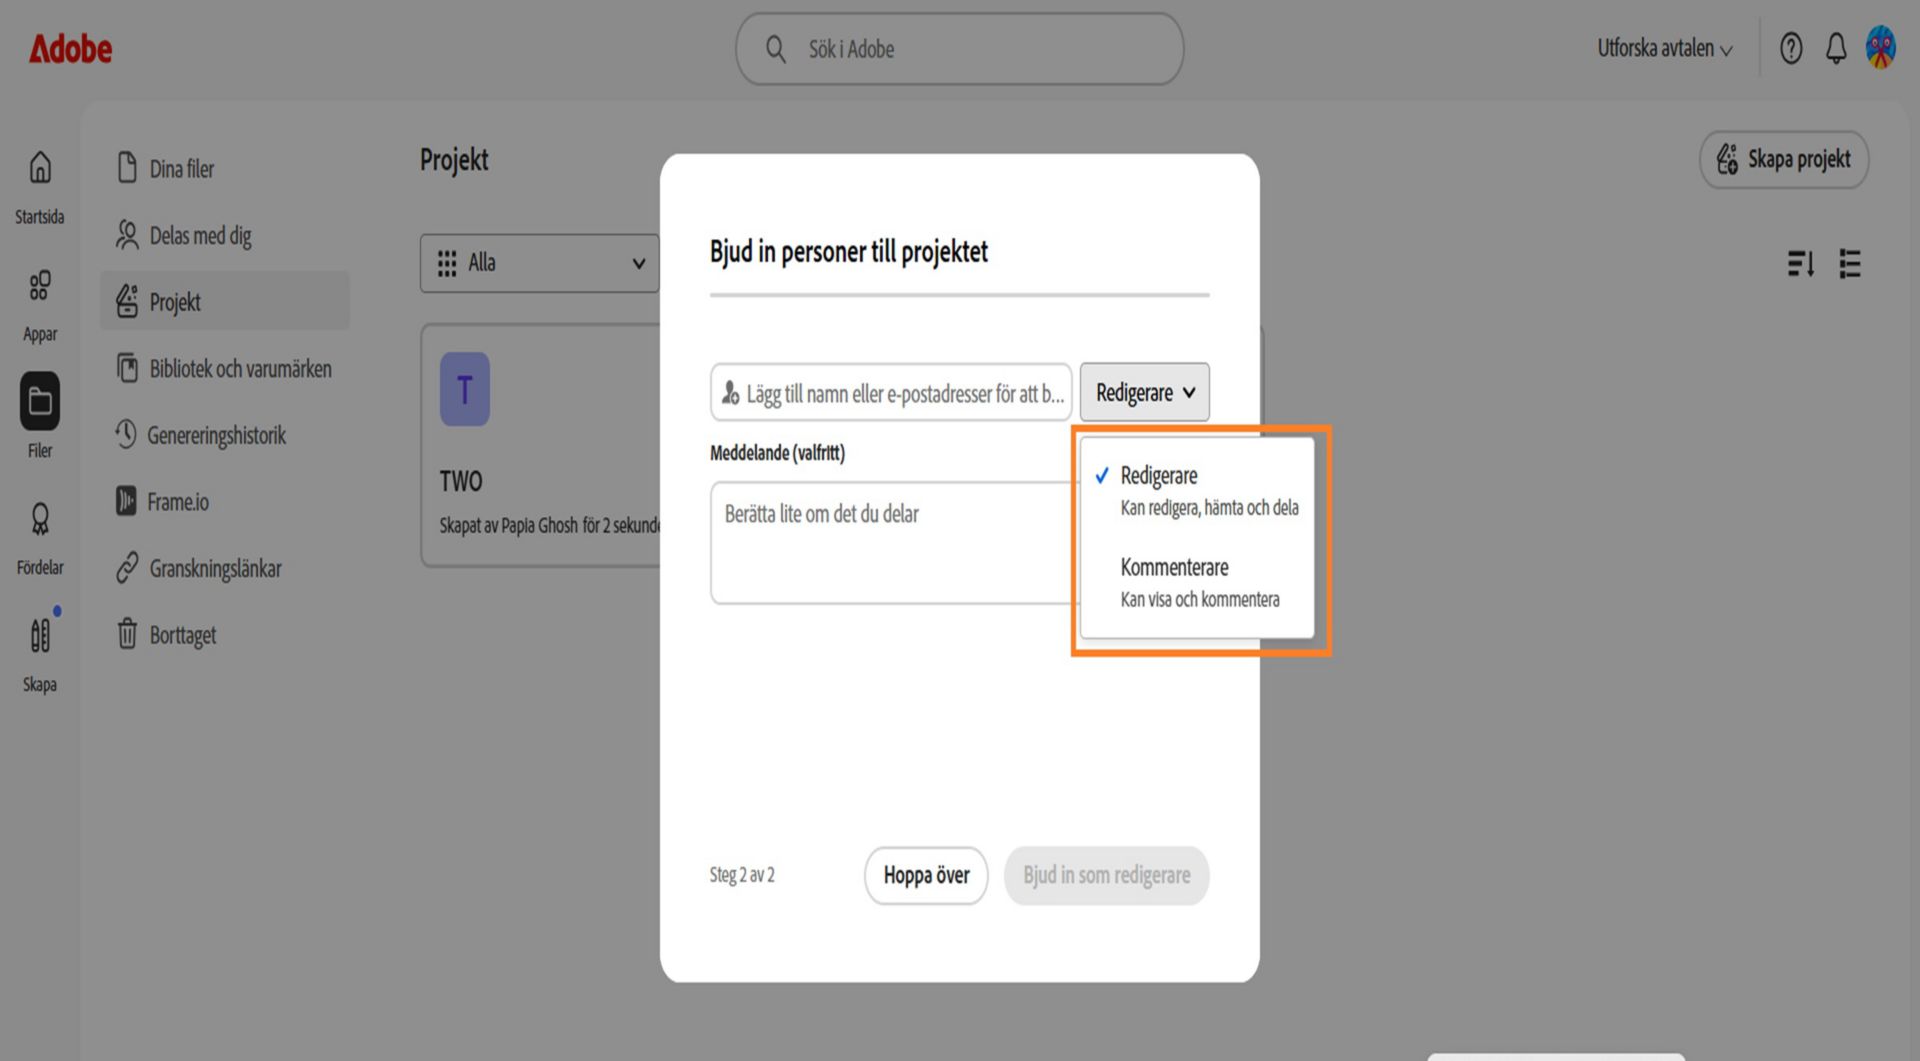
Task: Select the Filer folder icon
Action: tap(40, 401)
